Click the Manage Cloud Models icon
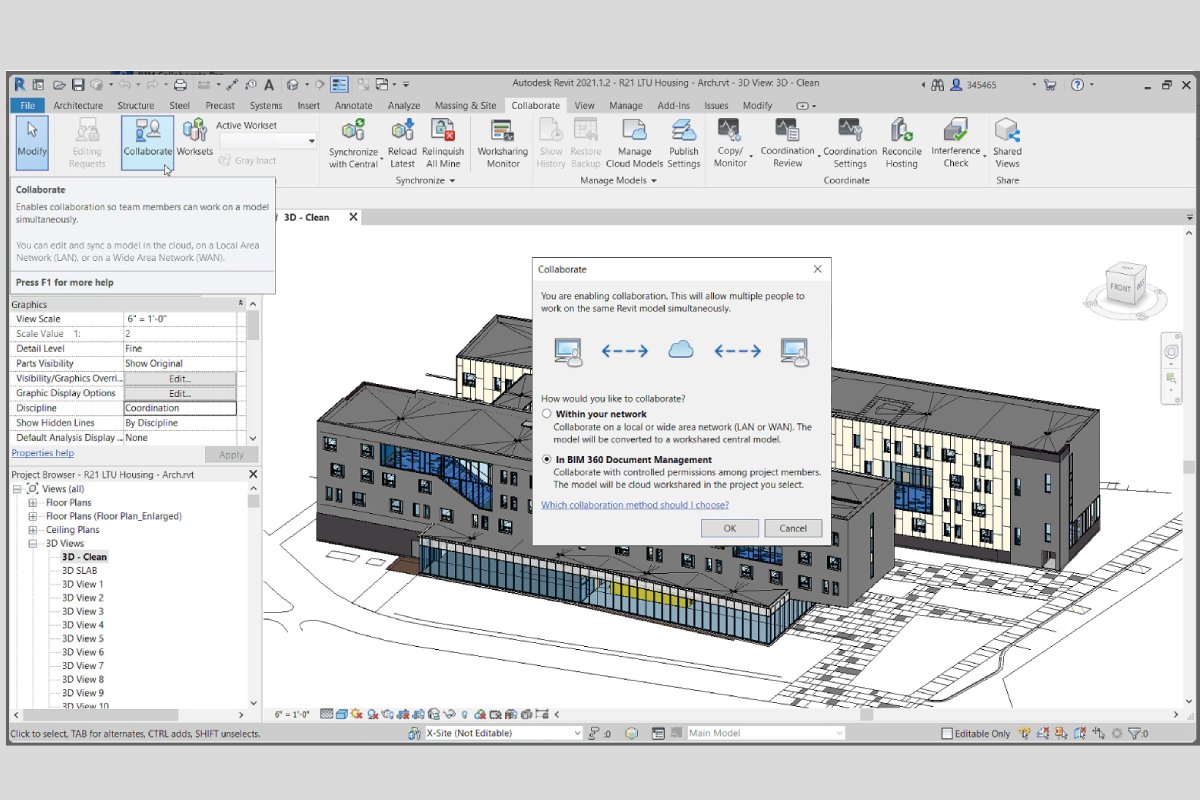Viewport: 1200px width, 800px height. [634, 131]
